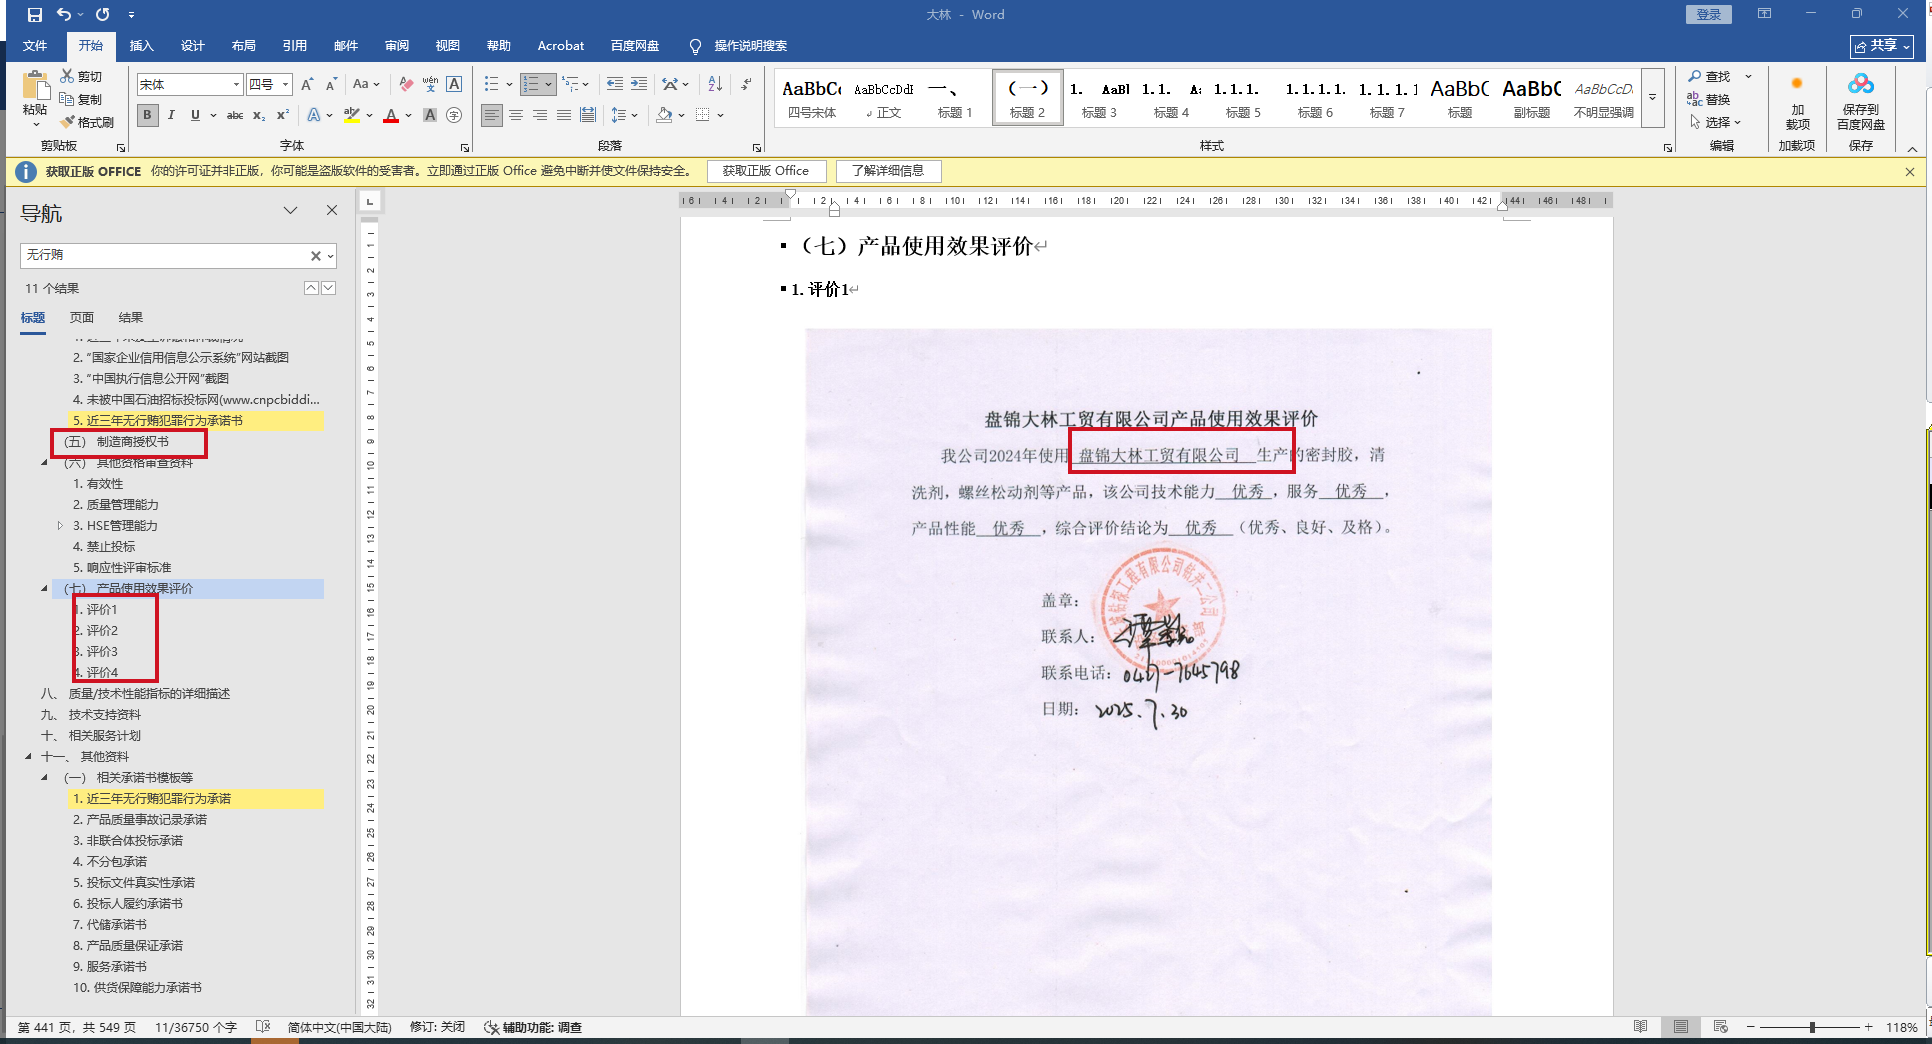Toggle character shading
The image size is (1932, 1044).
430,115
